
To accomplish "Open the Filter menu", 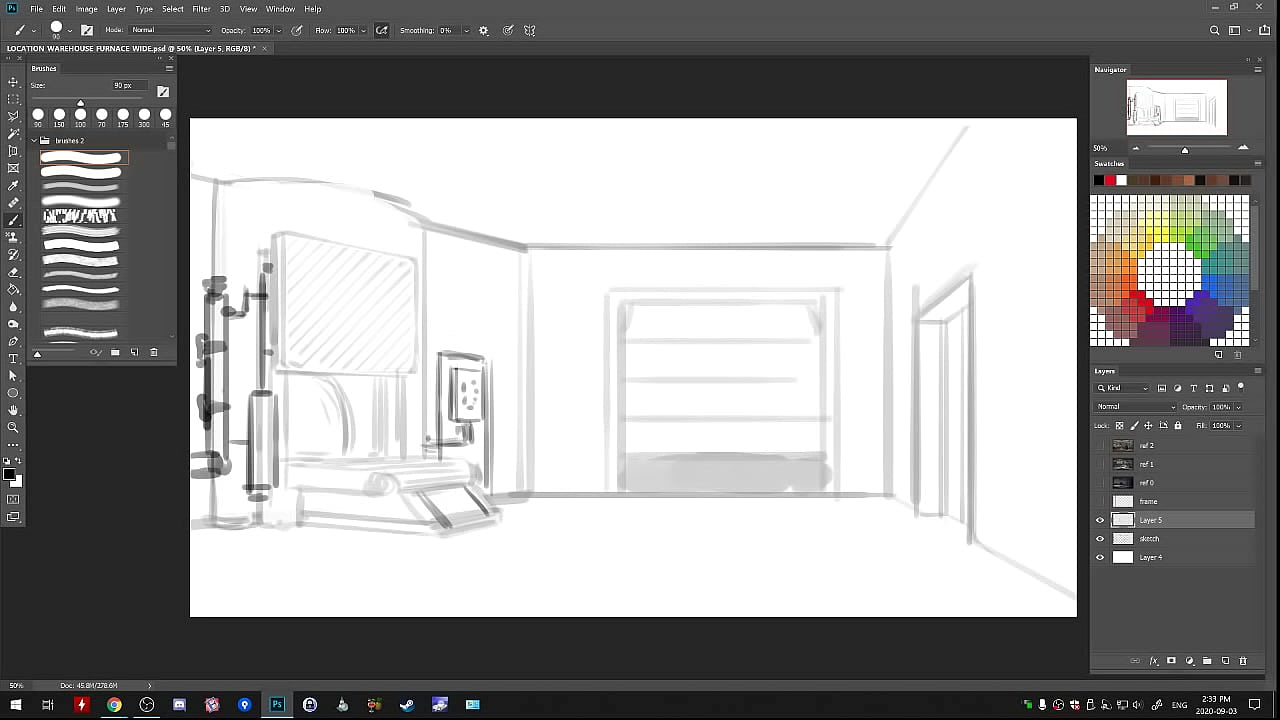I will click(201, 9).
